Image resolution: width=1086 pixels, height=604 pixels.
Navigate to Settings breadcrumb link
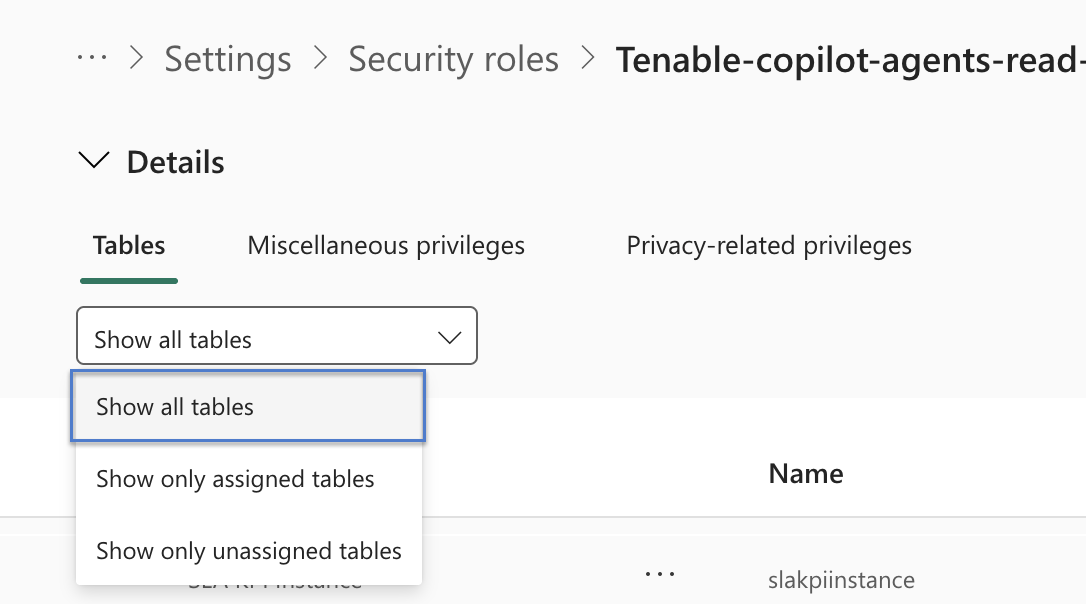227,59
